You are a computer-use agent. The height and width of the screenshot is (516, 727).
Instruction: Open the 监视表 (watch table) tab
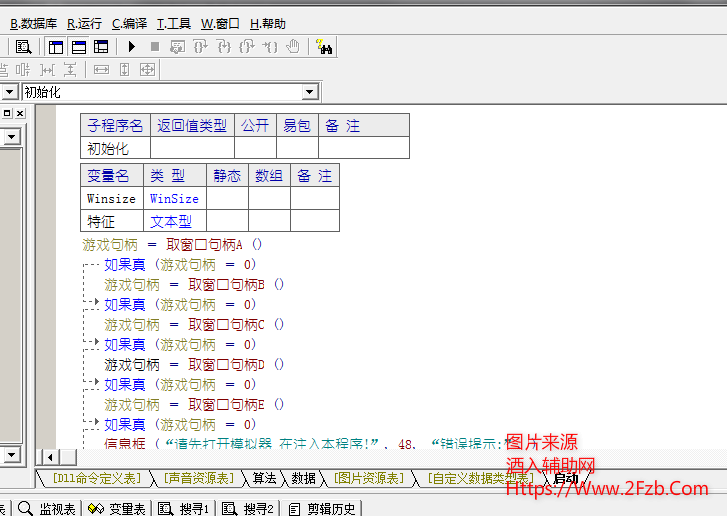coord(47,509)
